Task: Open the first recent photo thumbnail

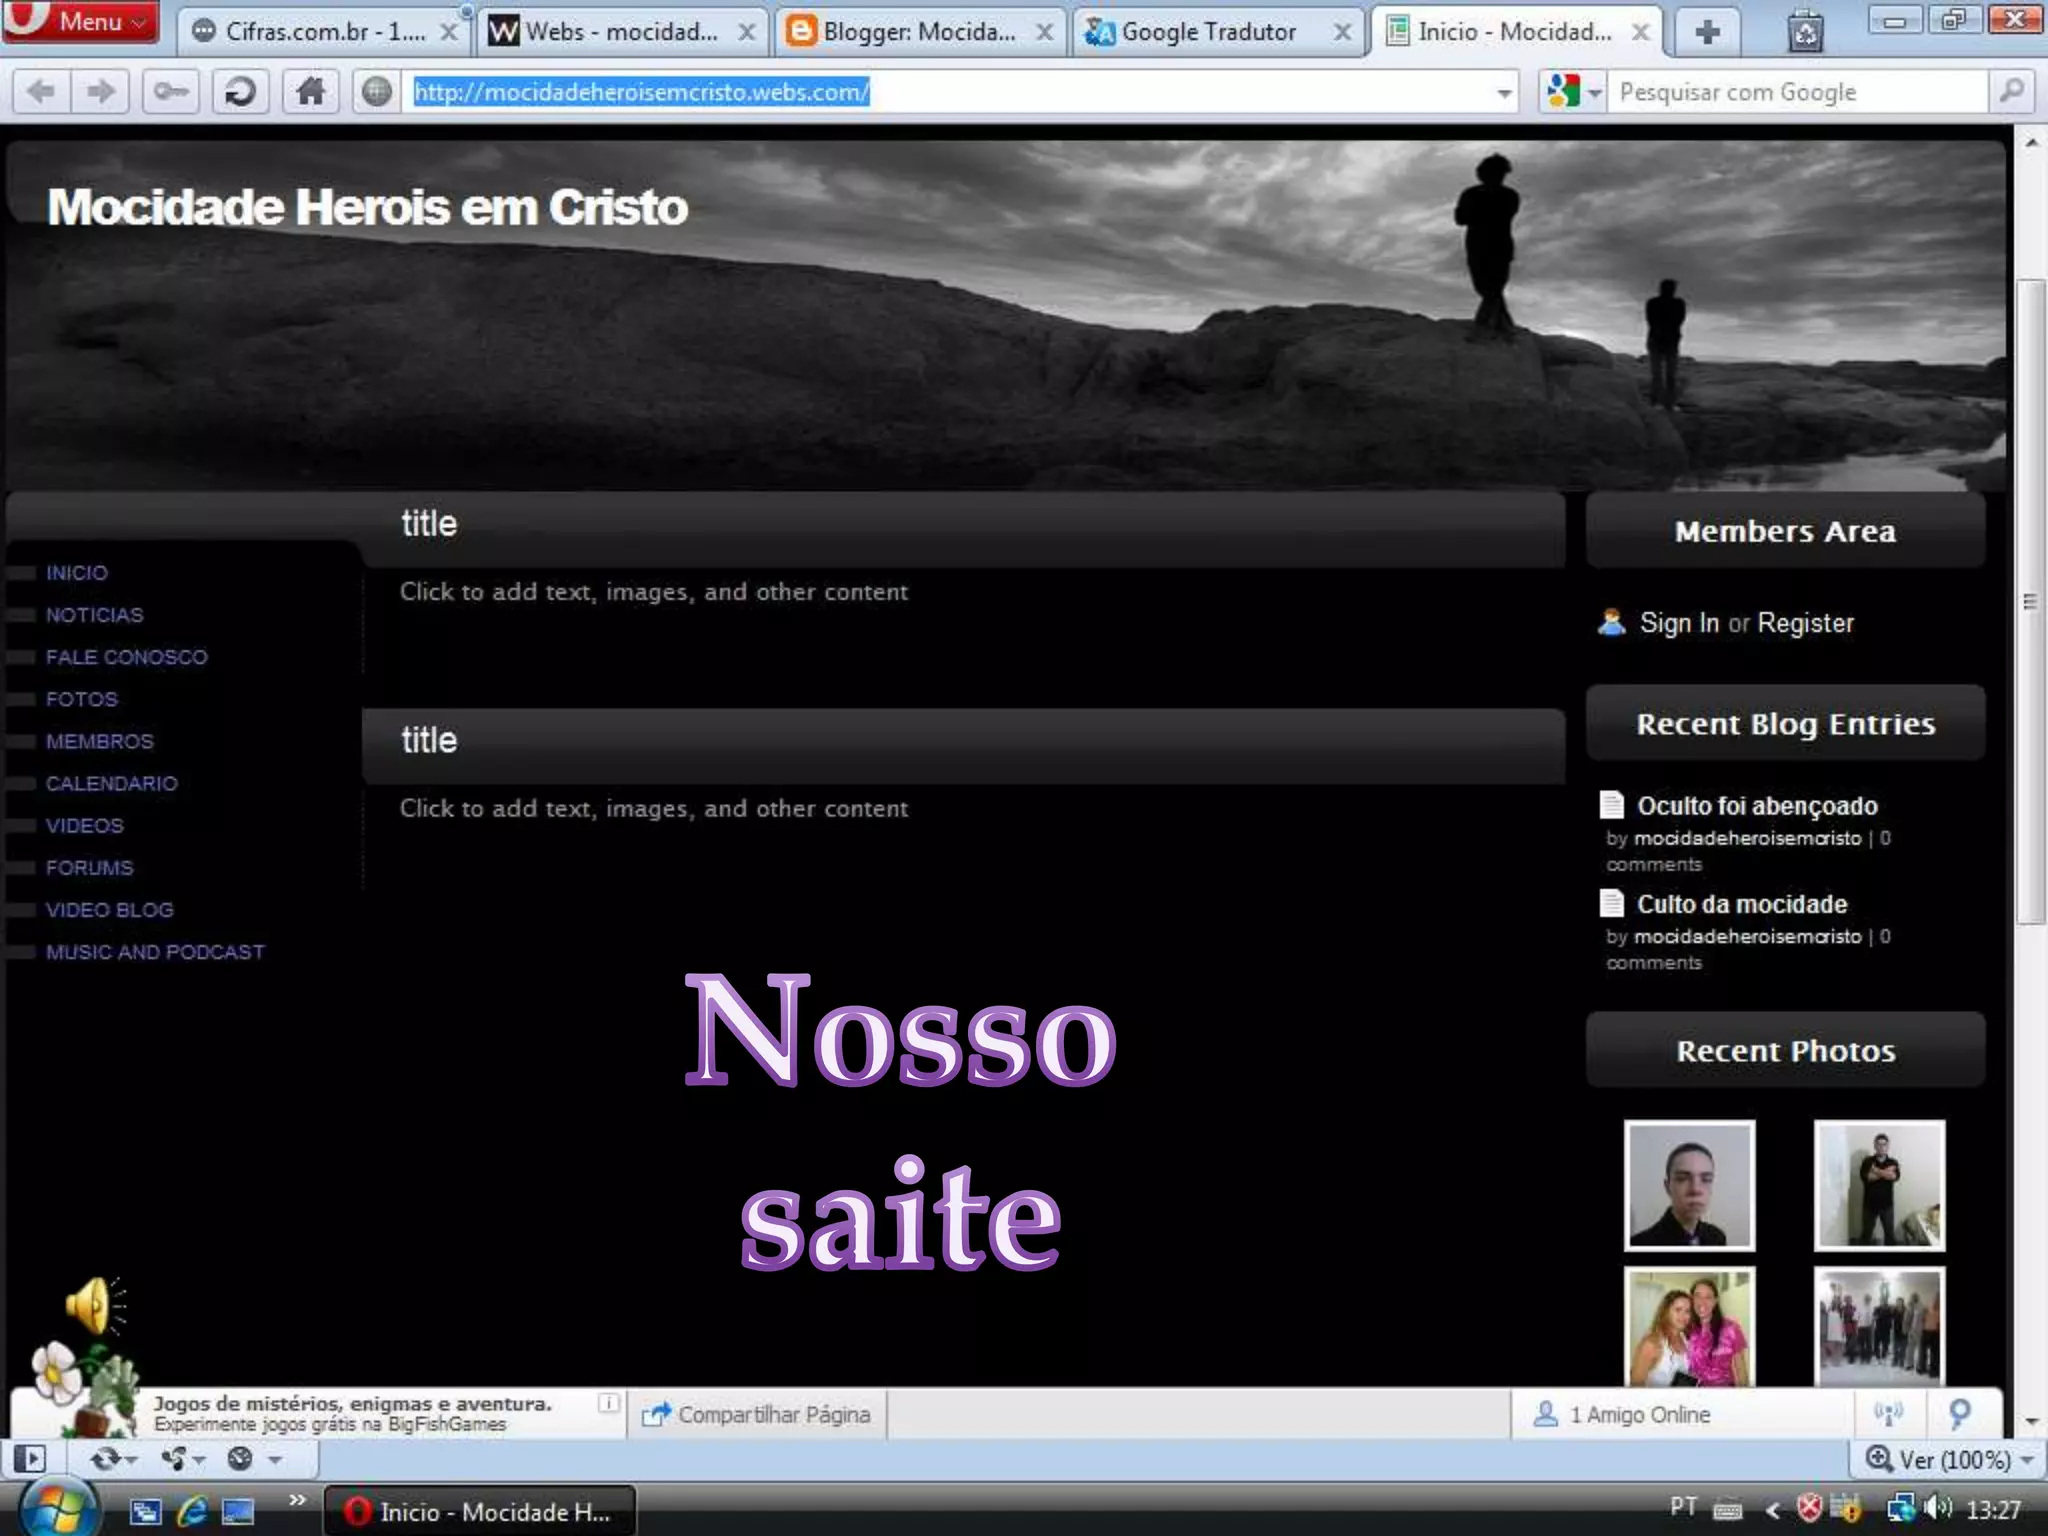Action: [x=1689, y=1184]
